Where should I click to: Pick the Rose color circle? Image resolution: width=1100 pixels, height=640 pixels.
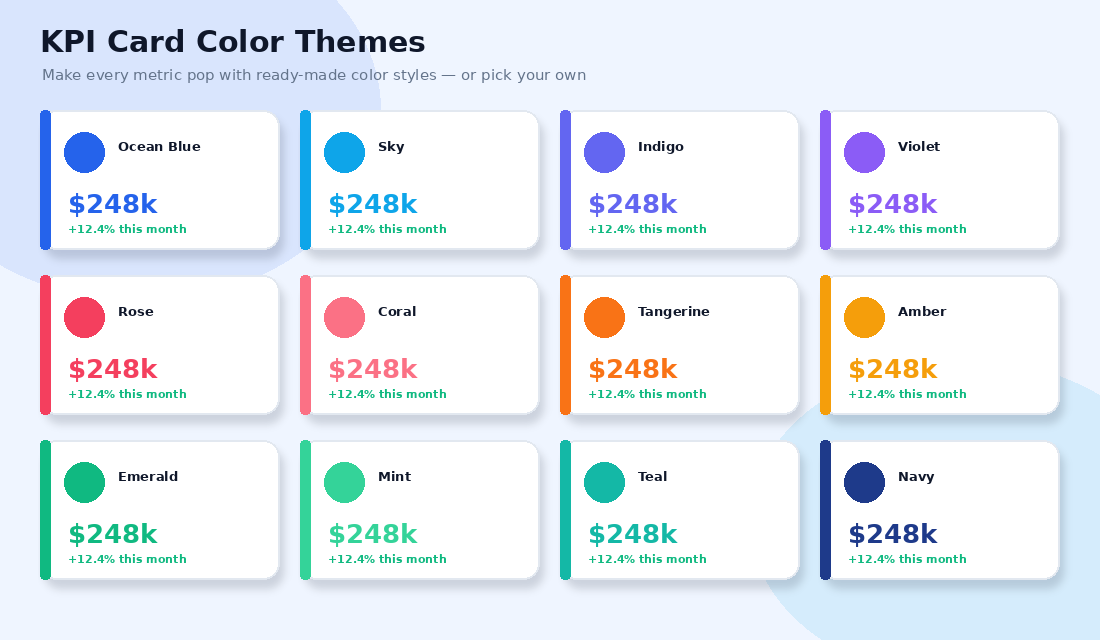(x=84, y=317)
